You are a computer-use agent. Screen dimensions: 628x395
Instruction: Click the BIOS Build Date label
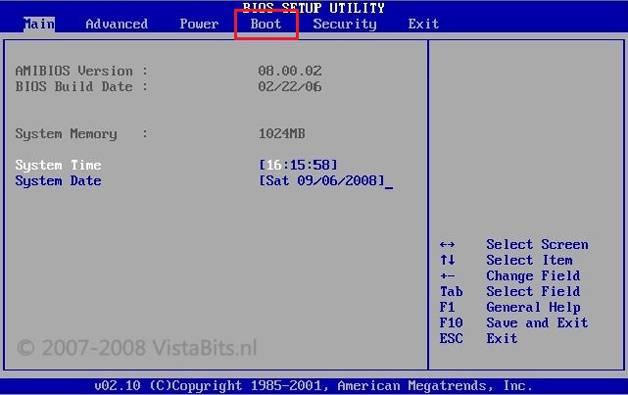pos(81,87)
